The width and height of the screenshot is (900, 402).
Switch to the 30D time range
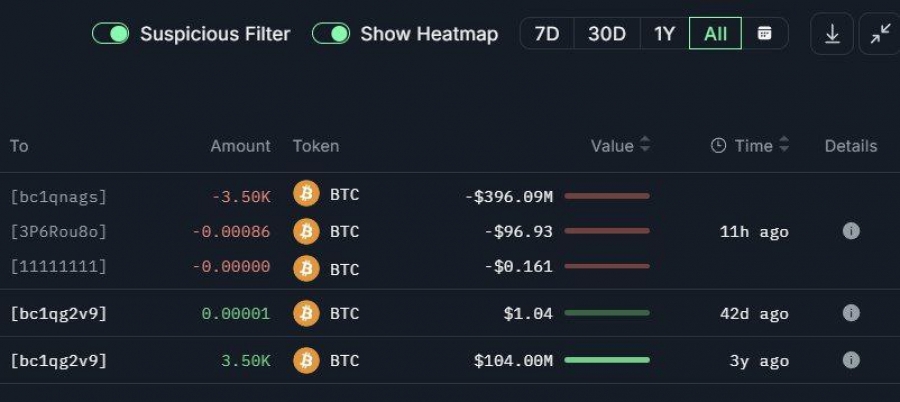coord(607,34)
